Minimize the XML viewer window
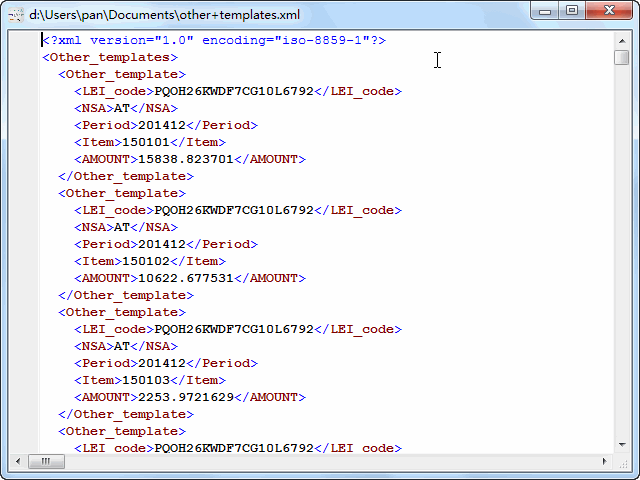Screen dimensions: 640x480 (545, 11)
